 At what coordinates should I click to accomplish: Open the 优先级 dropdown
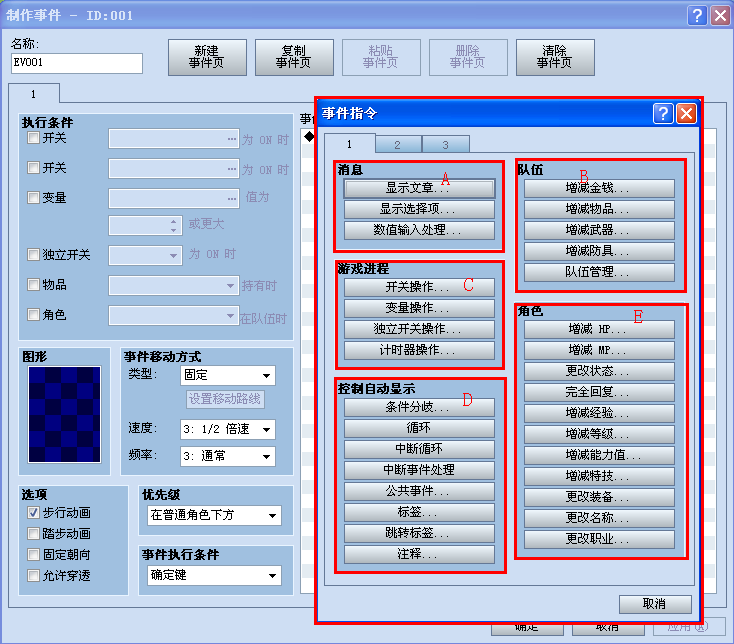214,515
